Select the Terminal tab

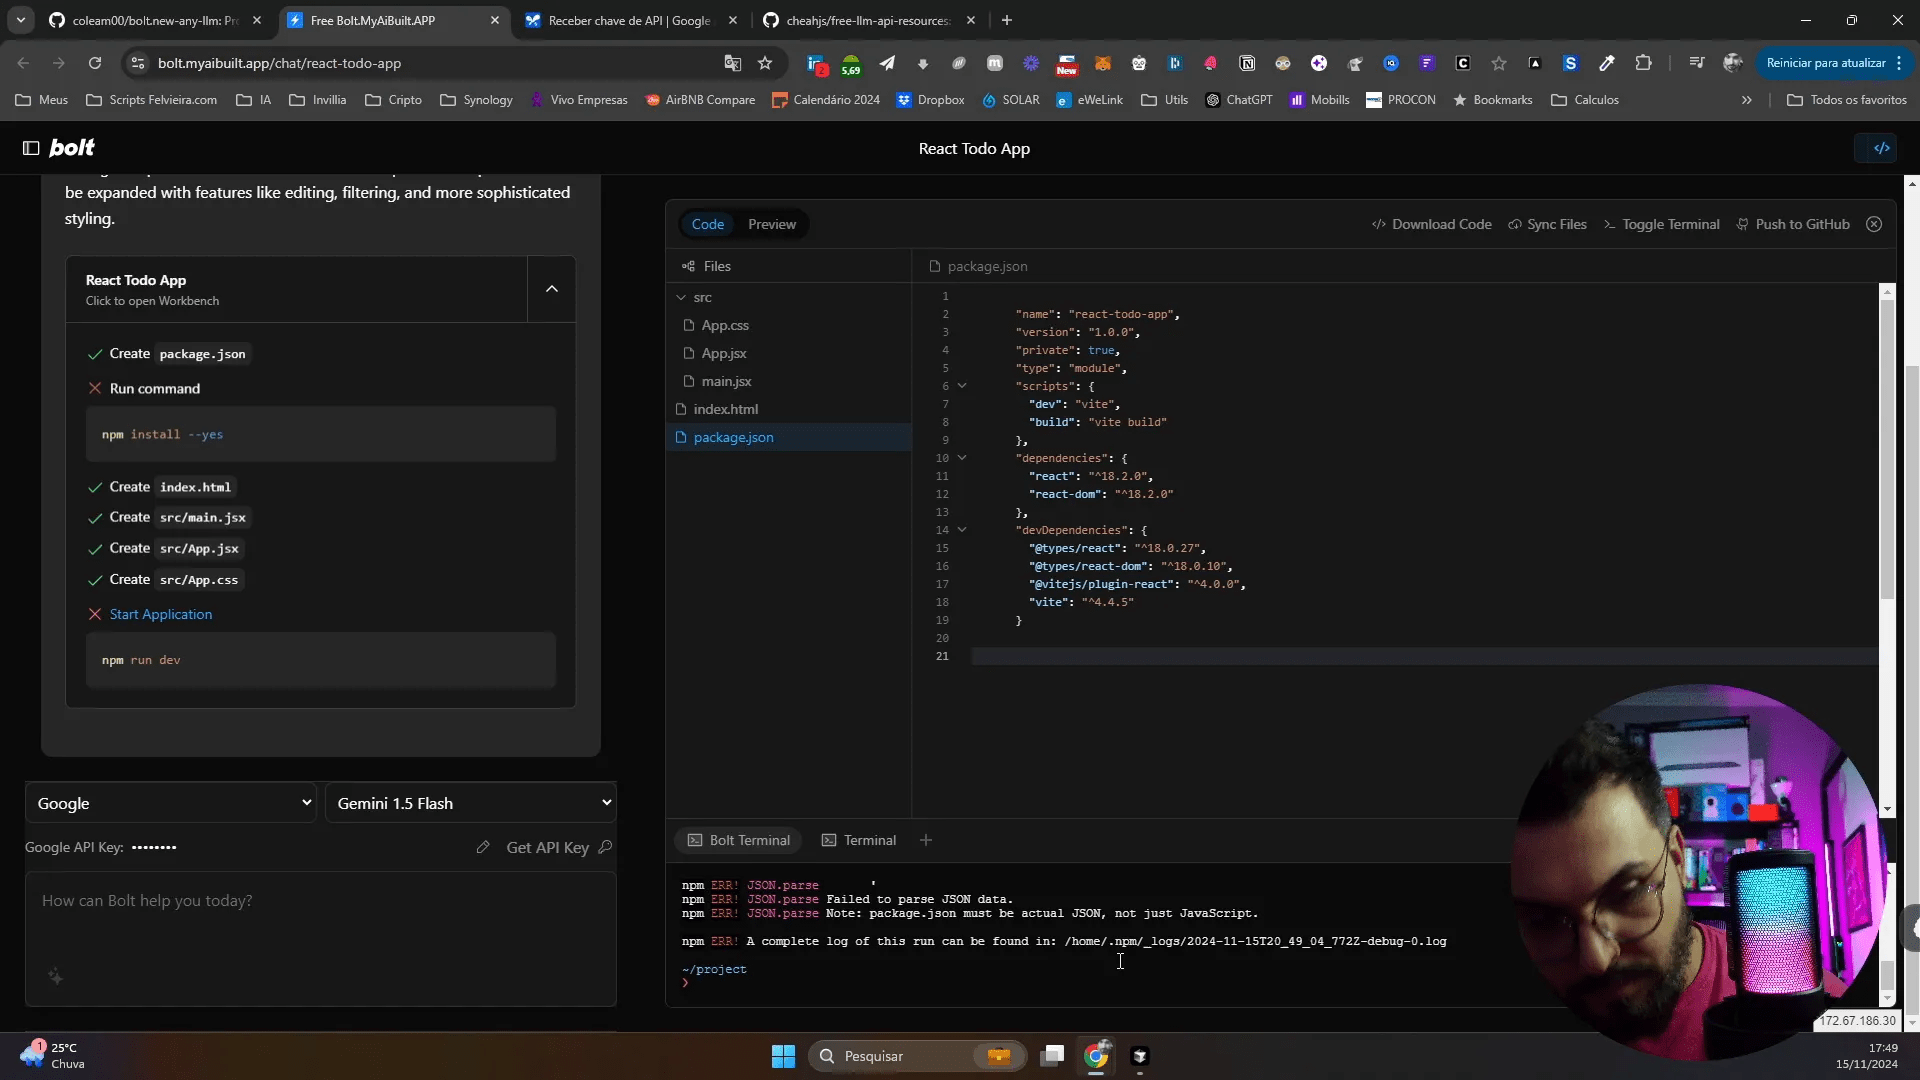pos(859,840)
